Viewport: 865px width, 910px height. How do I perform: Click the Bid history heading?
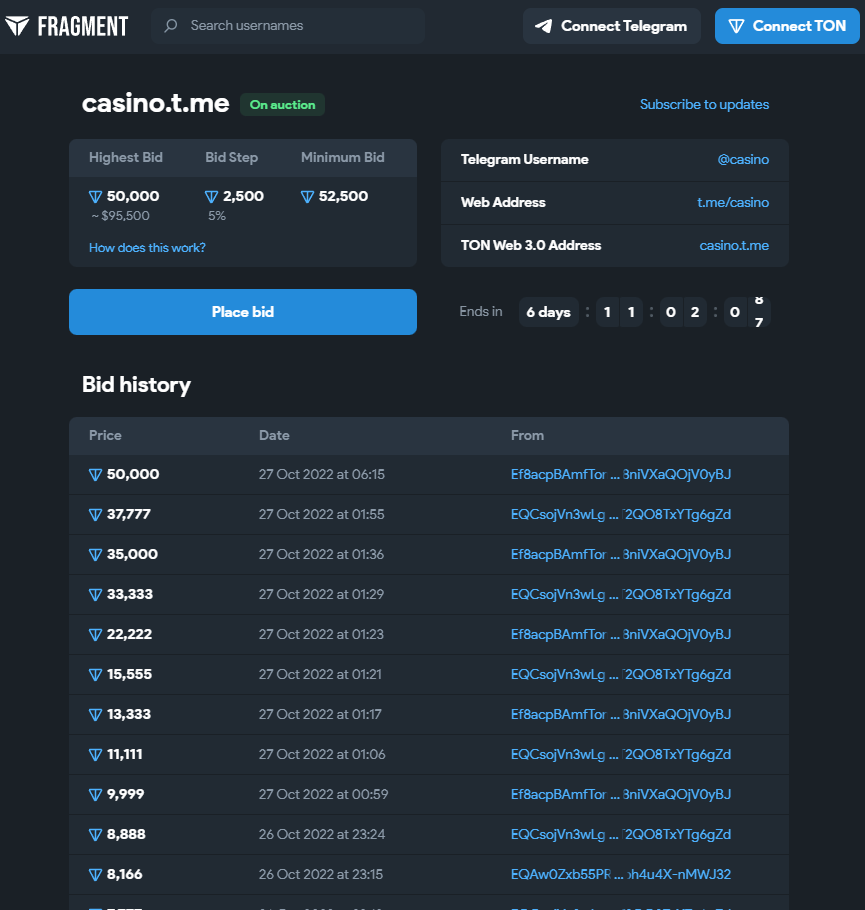pyautogui.click(x=136, y=385)
